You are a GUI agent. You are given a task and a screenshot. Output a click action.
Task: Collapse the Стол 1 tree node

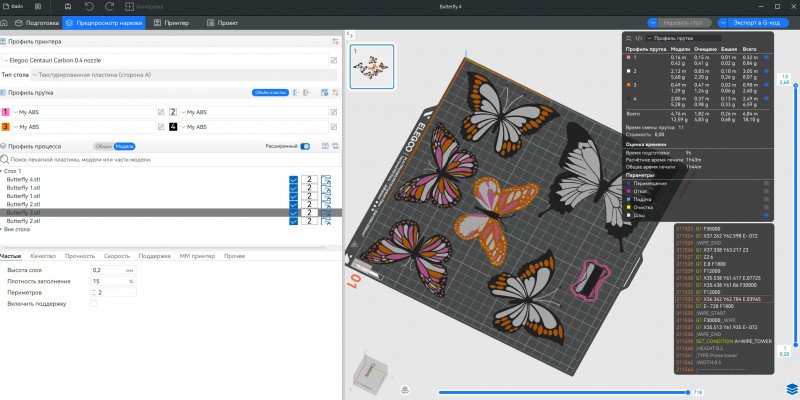click(4, 171)
